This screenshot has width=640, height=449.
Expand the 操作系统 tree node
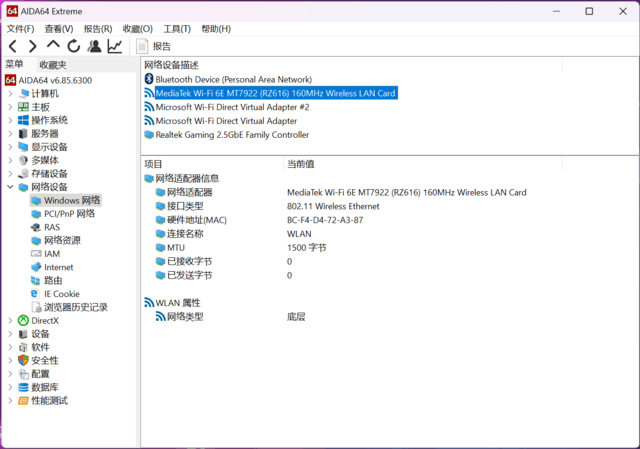(x=10, y=120)
